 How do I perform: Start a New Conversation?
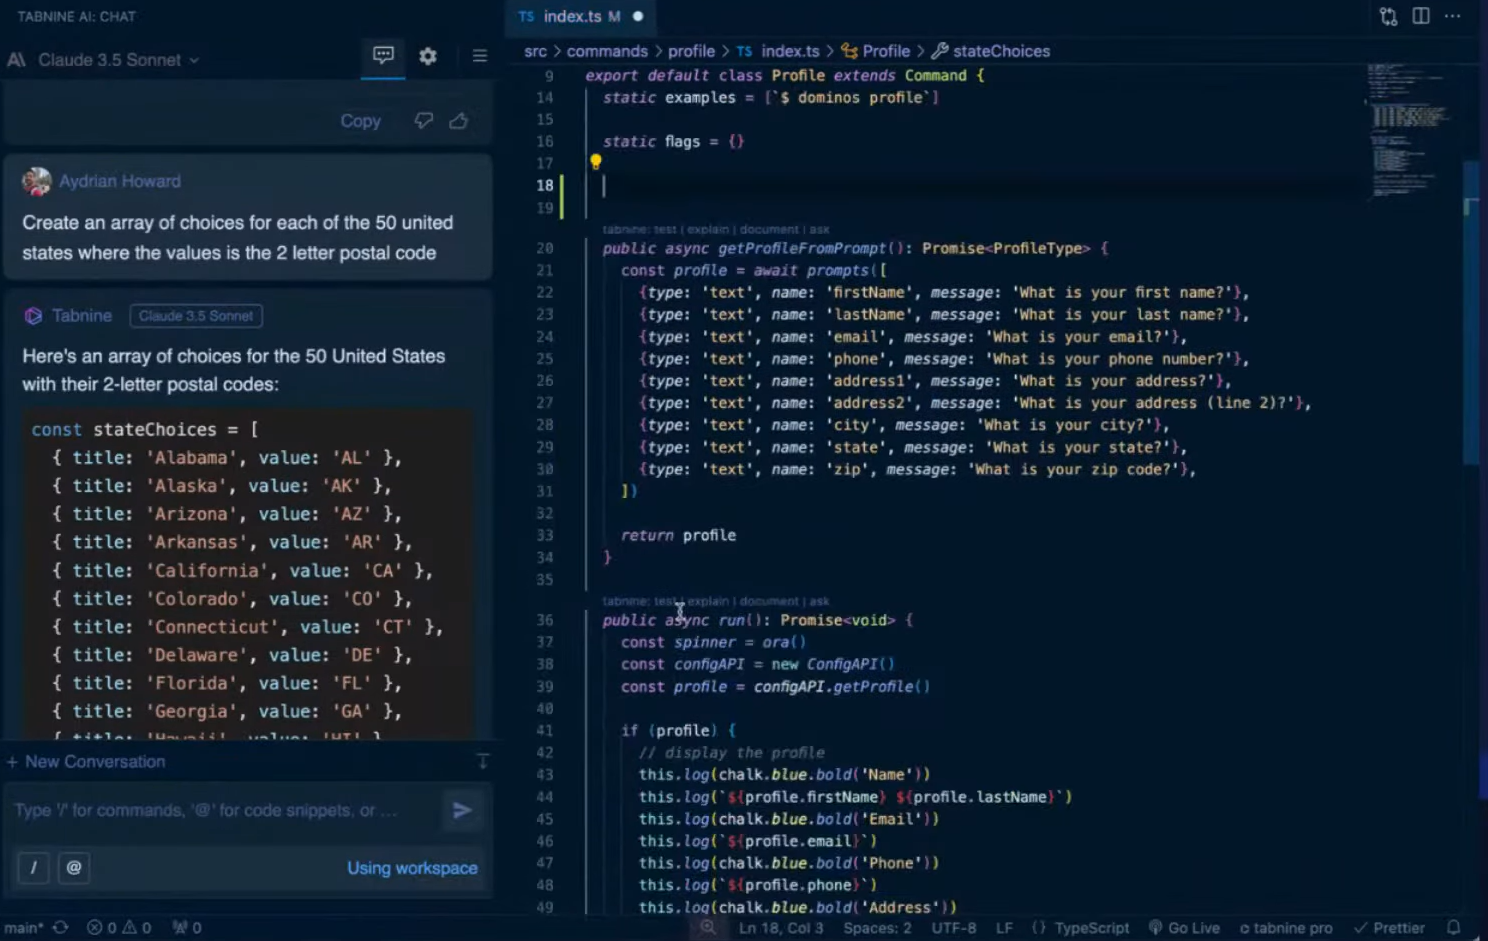click(86, 762)
